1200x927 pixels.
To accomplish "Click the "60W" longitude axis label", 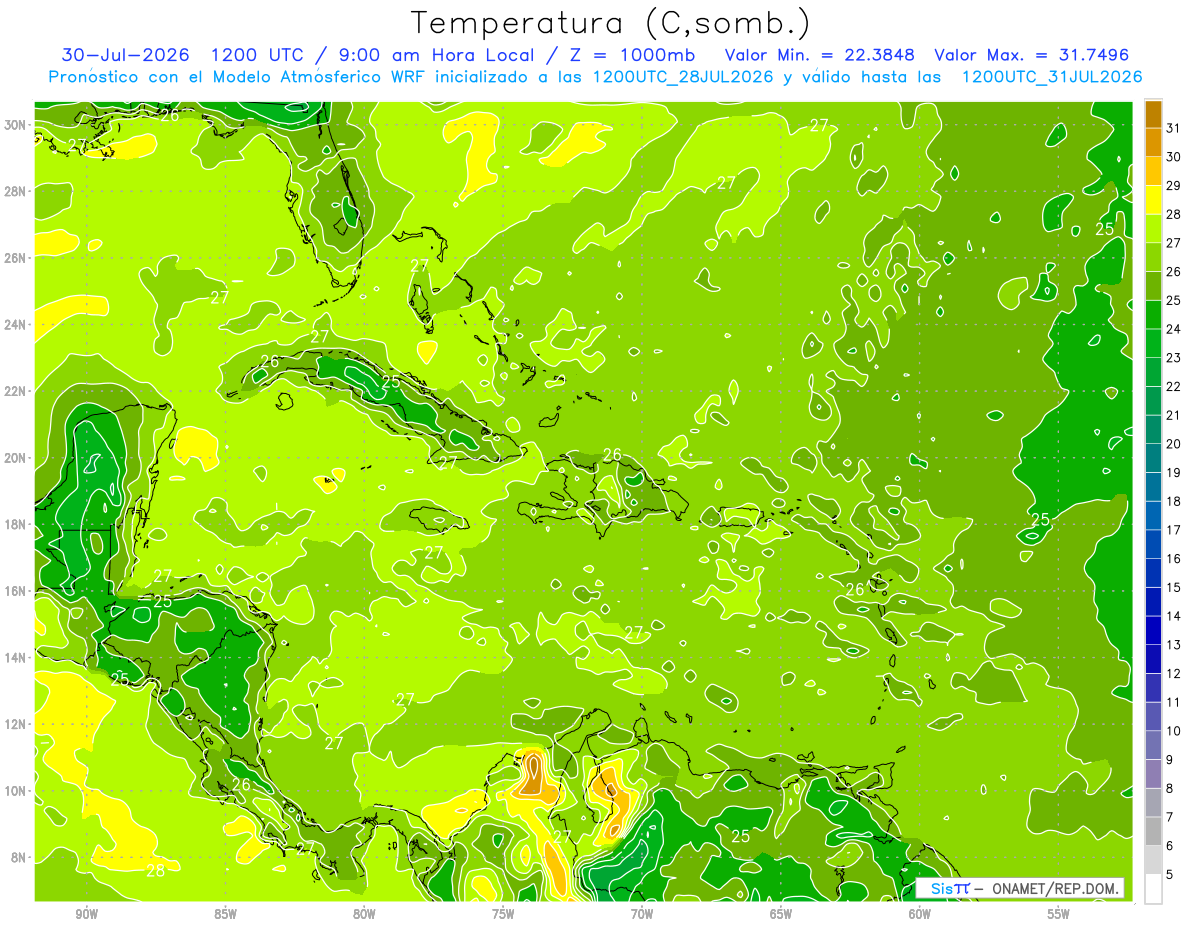I will coord(919,914).
